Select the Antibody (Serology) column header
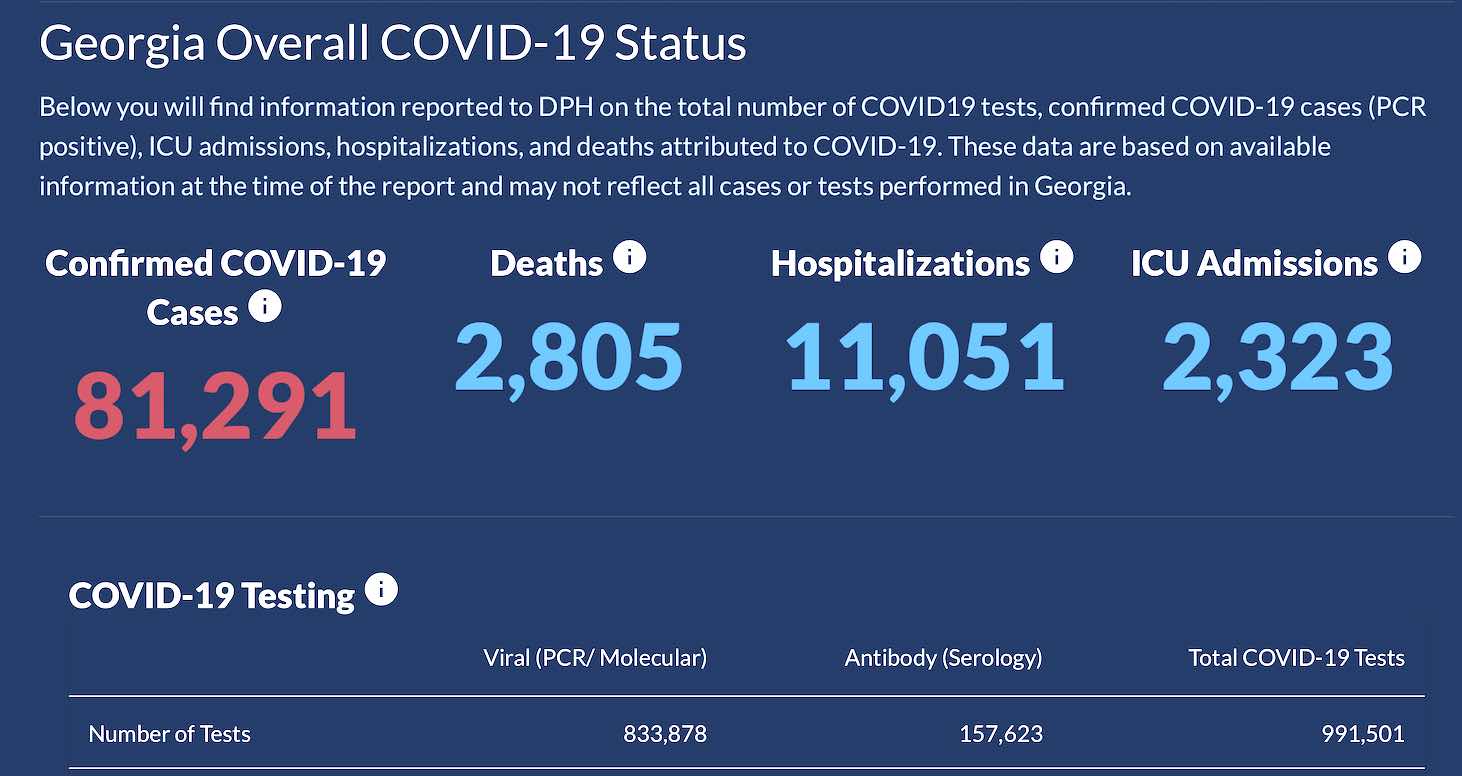This screenshot has height=776, width=1462. (943, 657)
